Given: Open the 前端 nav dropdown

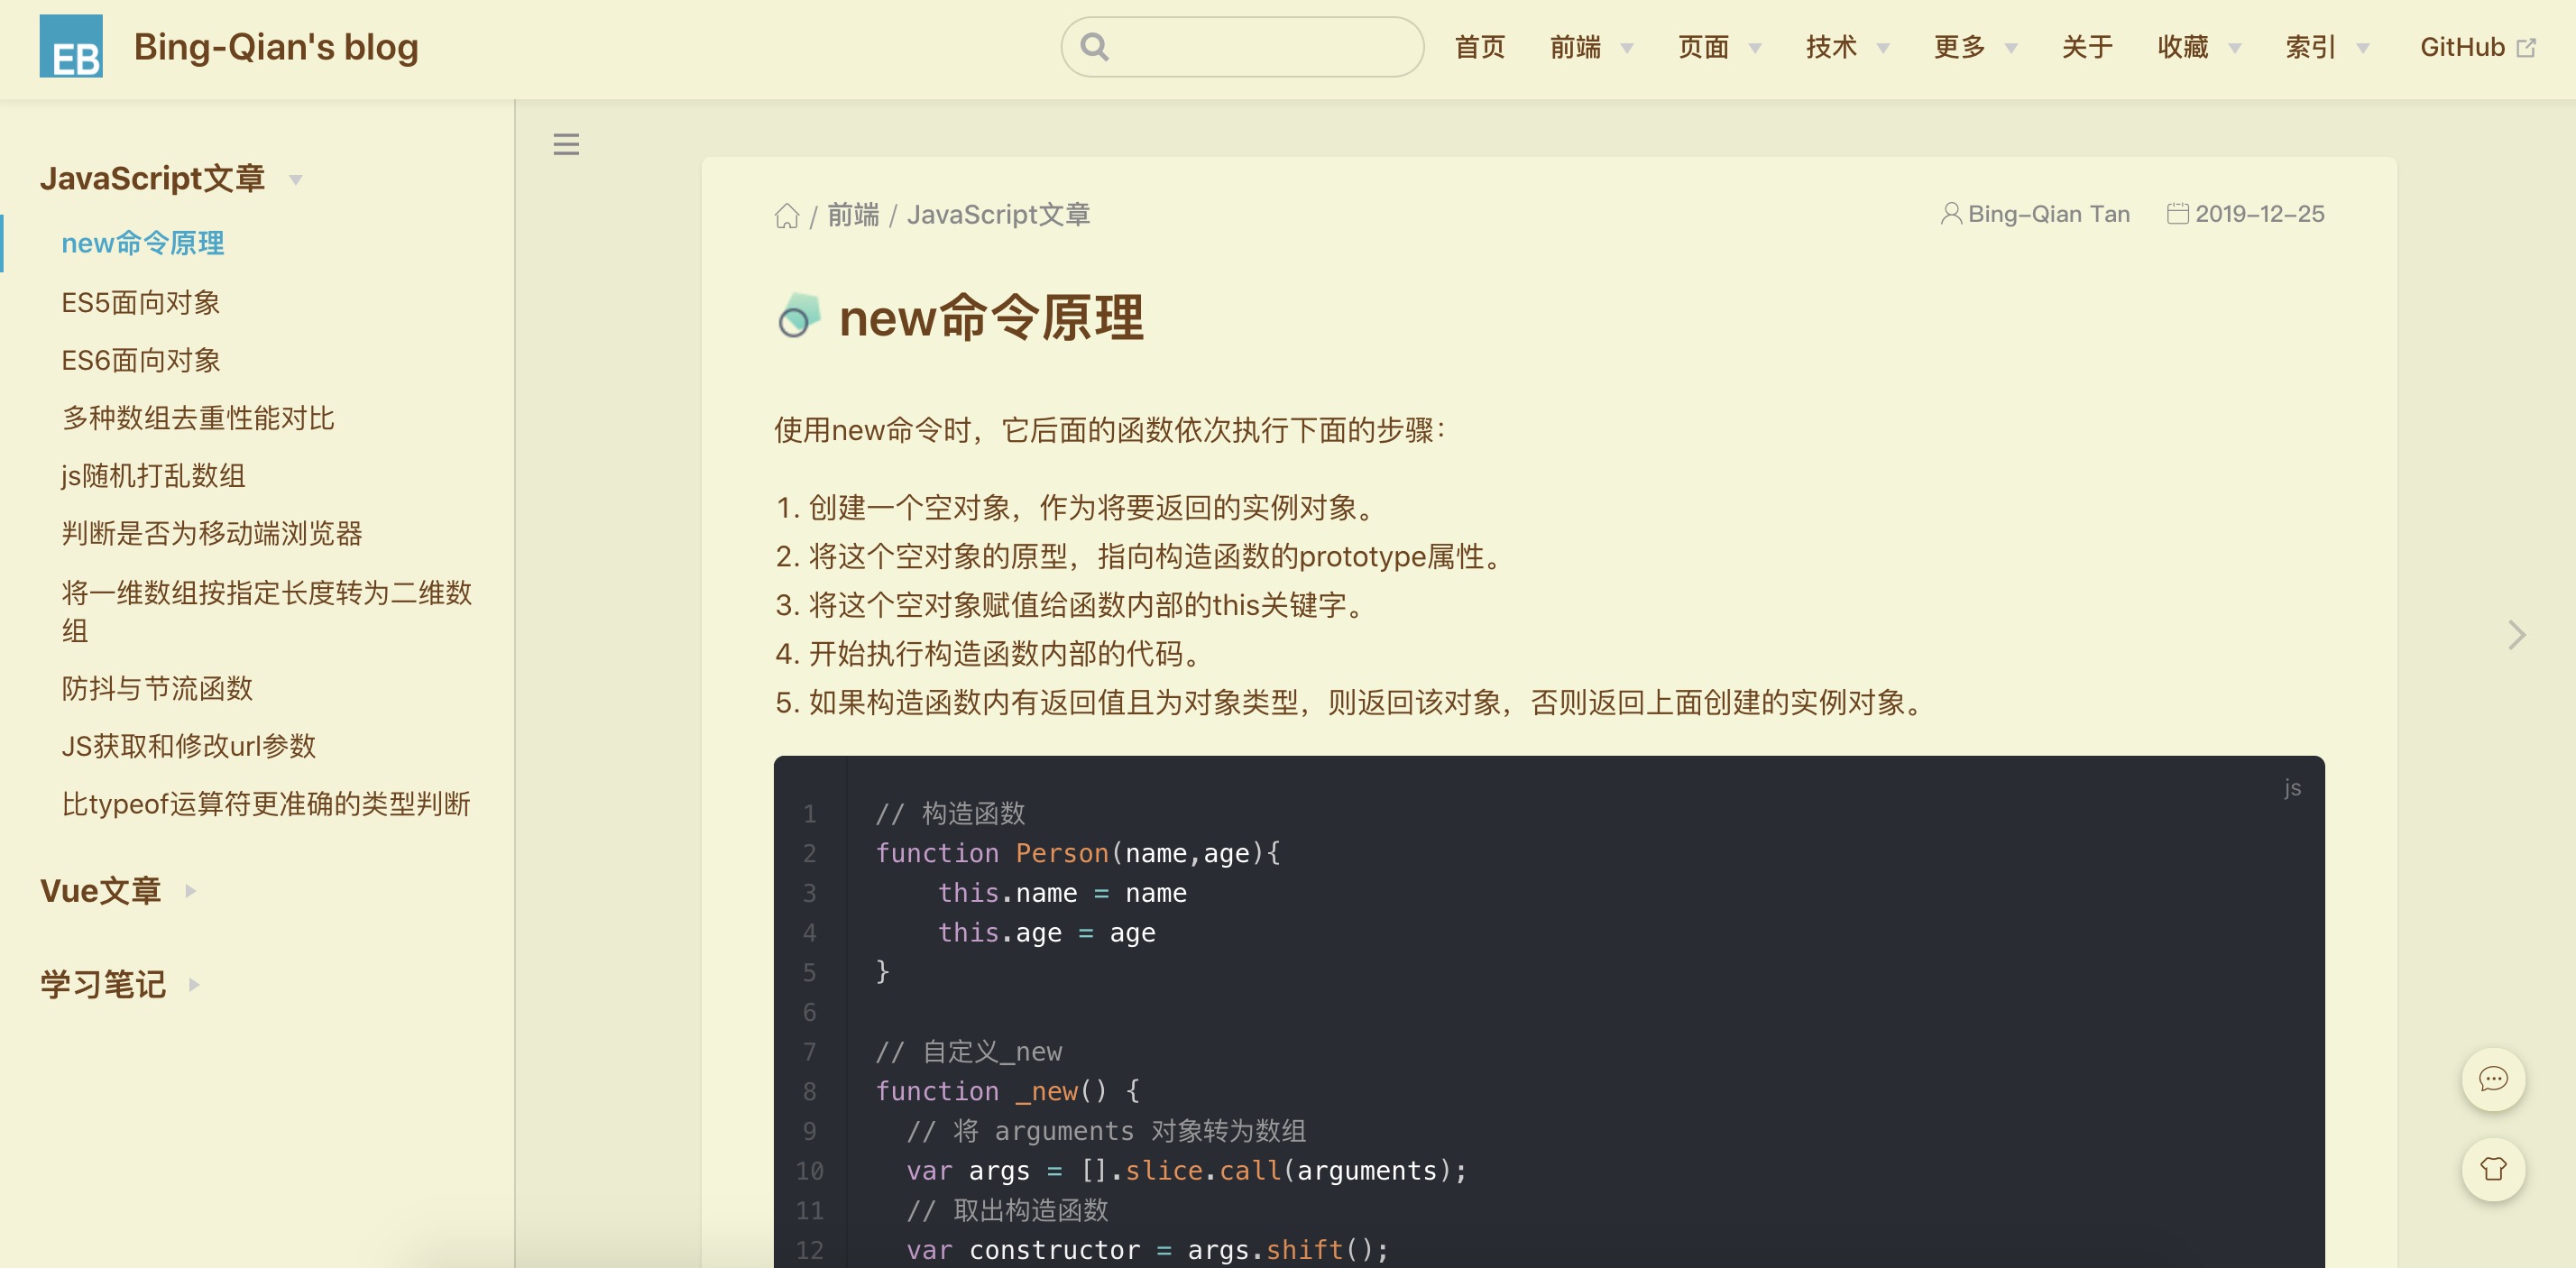Looking at the screenshot, I should pyautogui.click(x=1590, y=47).
